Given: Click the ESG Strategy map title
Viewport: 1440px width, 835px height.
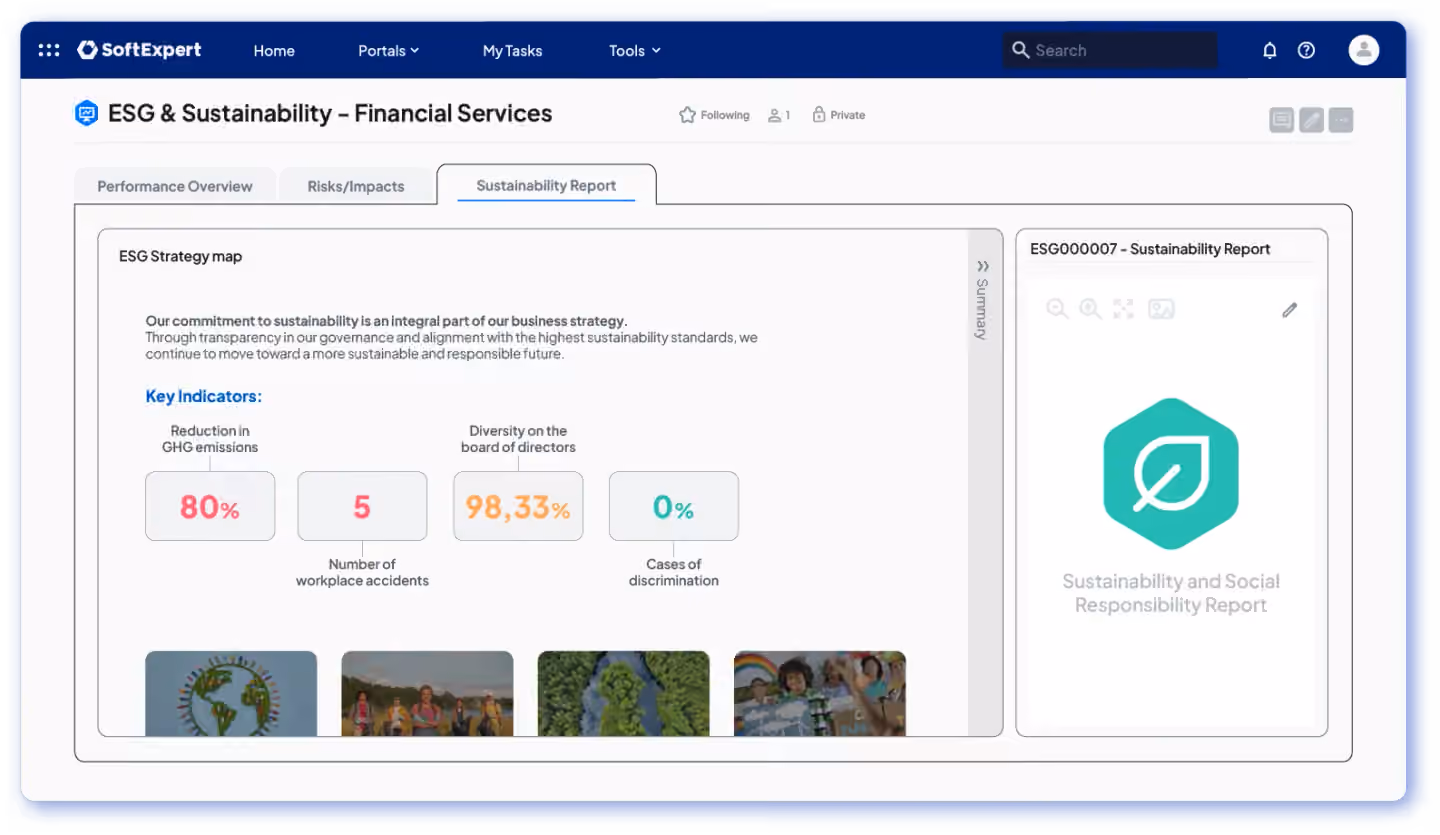Looking at the screenshot, I should click(x=180, y=256).
